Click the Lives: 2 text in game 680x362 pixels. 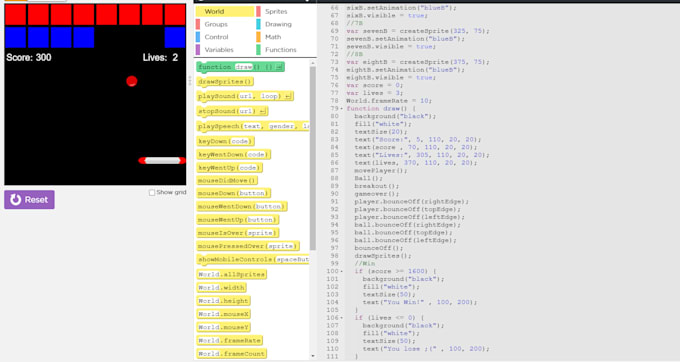pos(160,58)
